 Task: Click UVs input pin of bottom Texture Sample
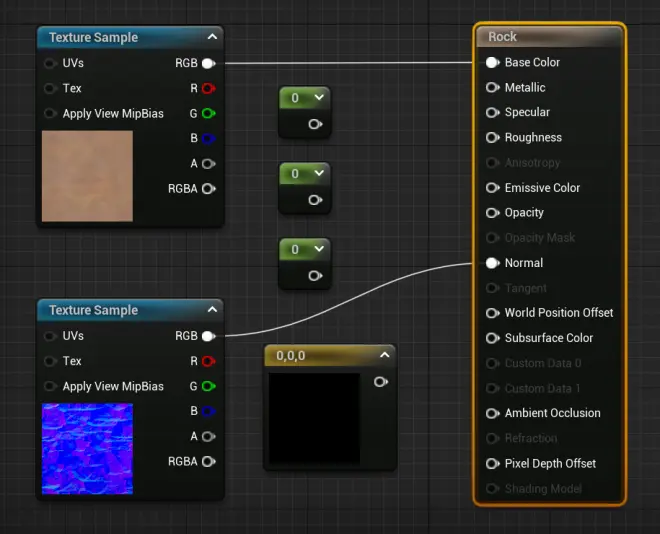(x=50, y=336)
